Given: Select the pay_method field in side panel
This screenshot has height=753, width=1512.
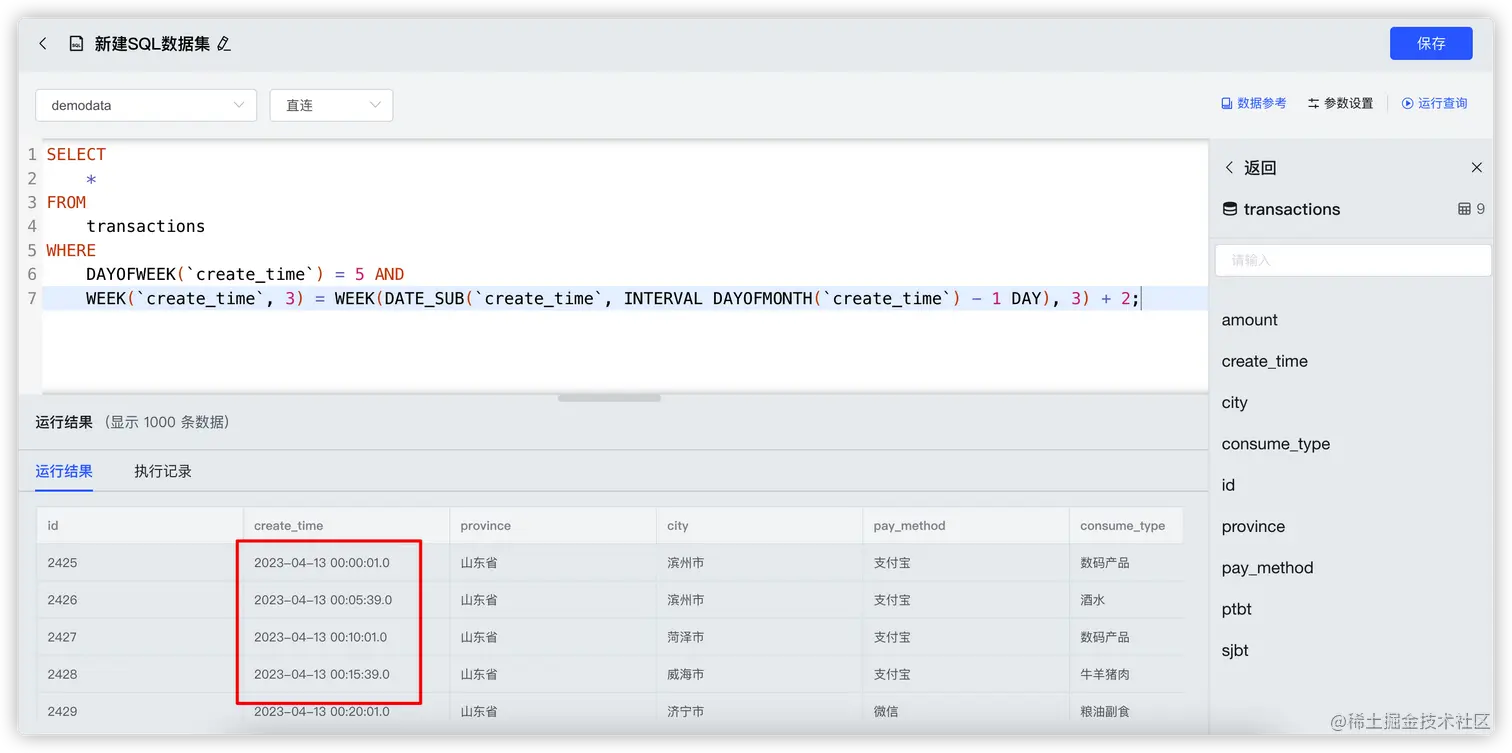Looking at the screenshot, I should (1267, 568).
